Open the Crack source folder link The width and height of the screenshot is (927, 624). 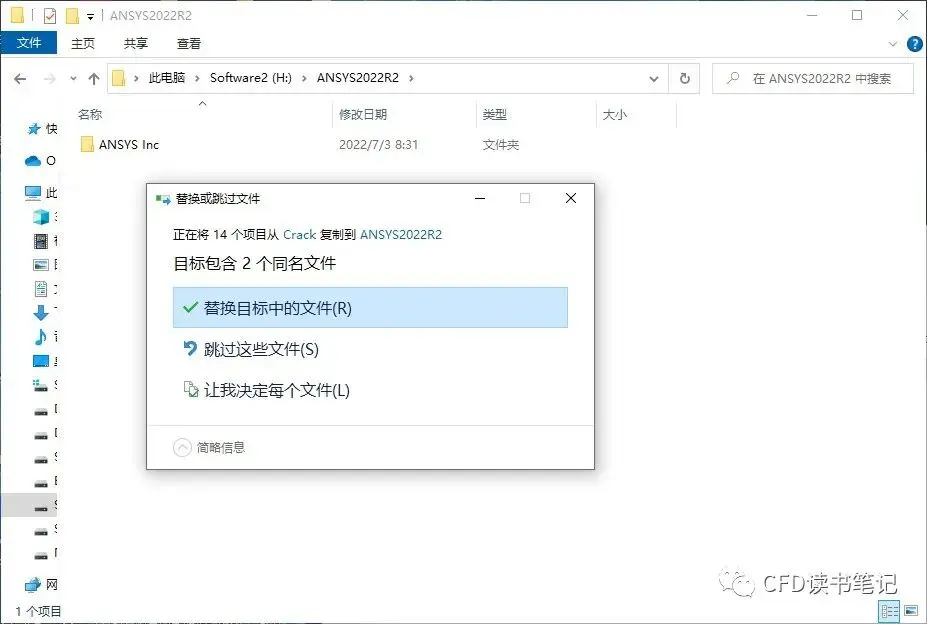(x=300, y=235)
